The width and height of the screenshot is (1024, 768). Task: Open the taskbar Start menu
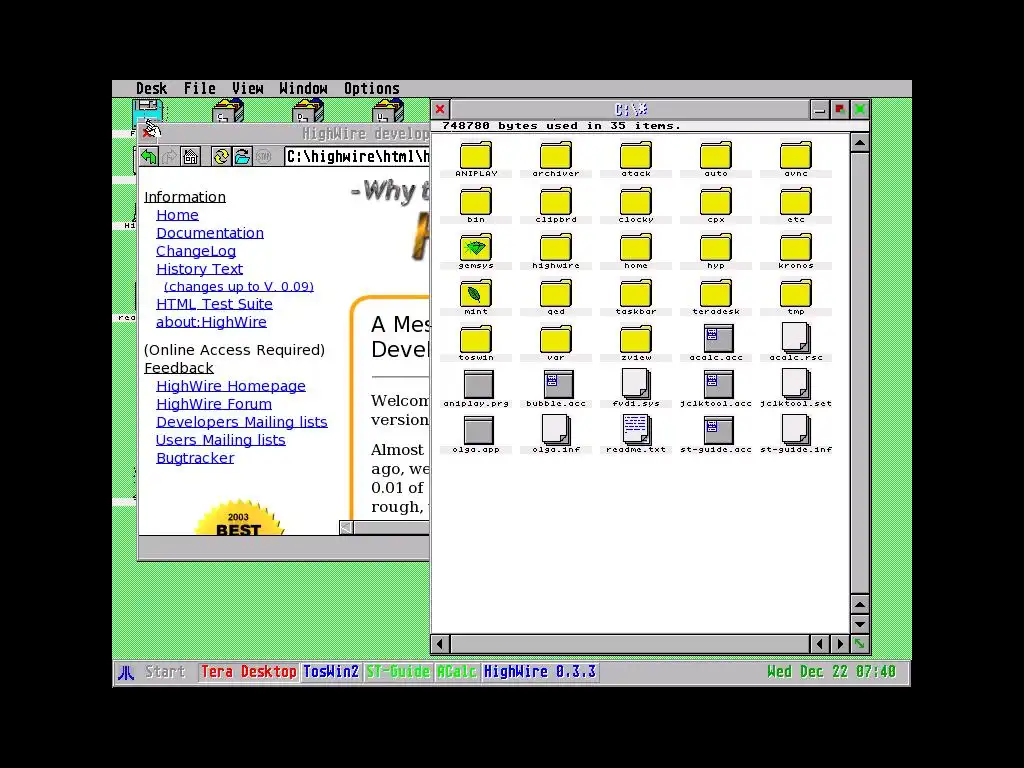[165, 672]
